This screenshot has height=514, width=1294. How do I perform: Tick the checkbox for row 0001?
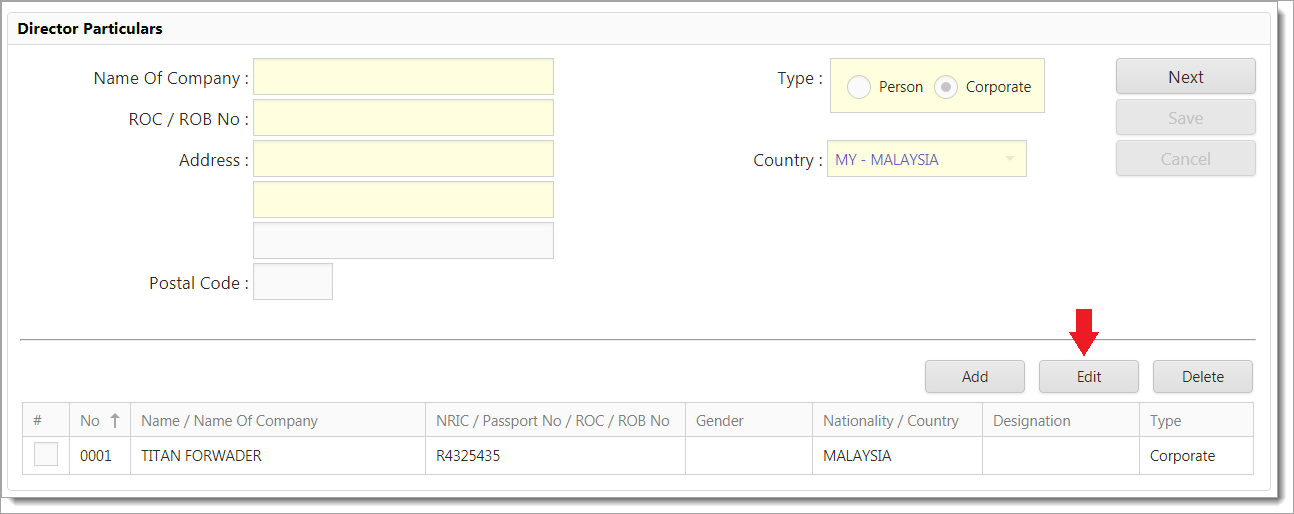click(x=46, y=455)
